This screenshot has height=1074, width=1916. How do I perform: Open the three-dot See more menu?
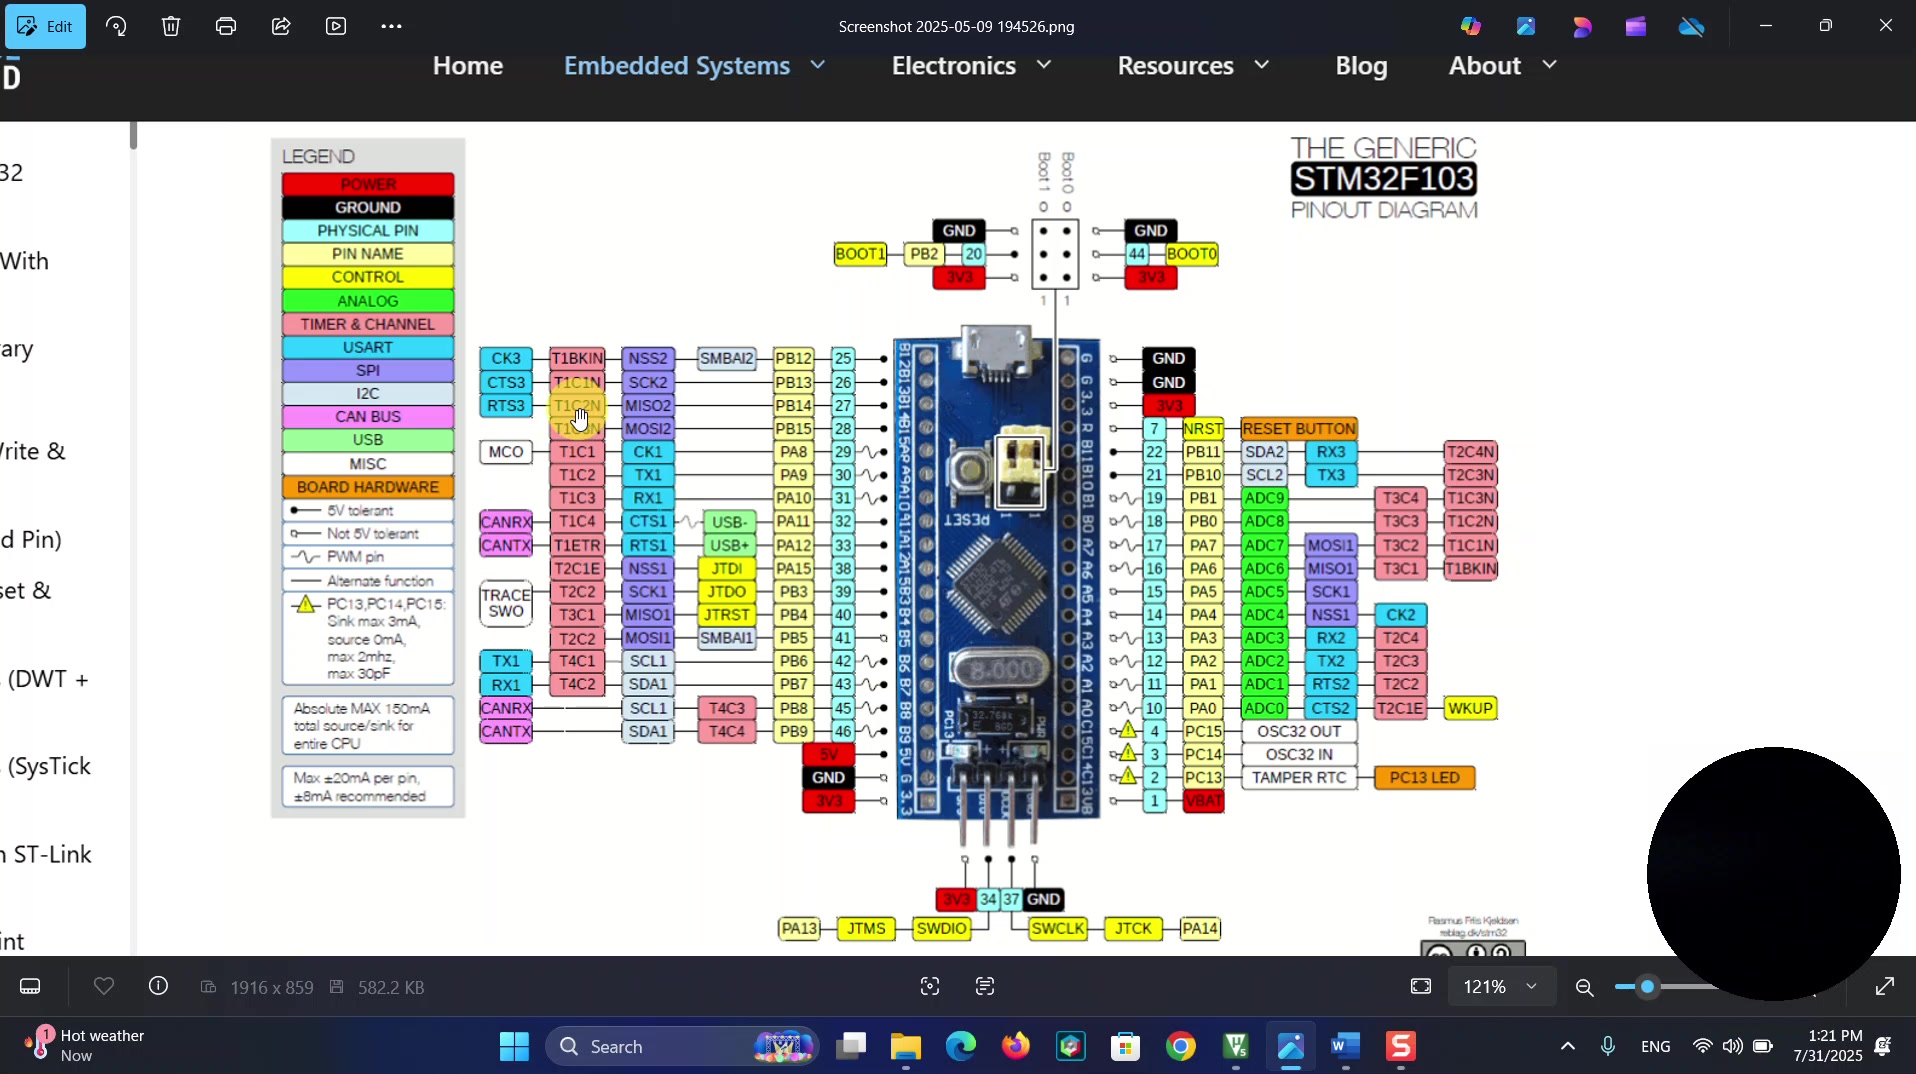(x=391, y=26)
